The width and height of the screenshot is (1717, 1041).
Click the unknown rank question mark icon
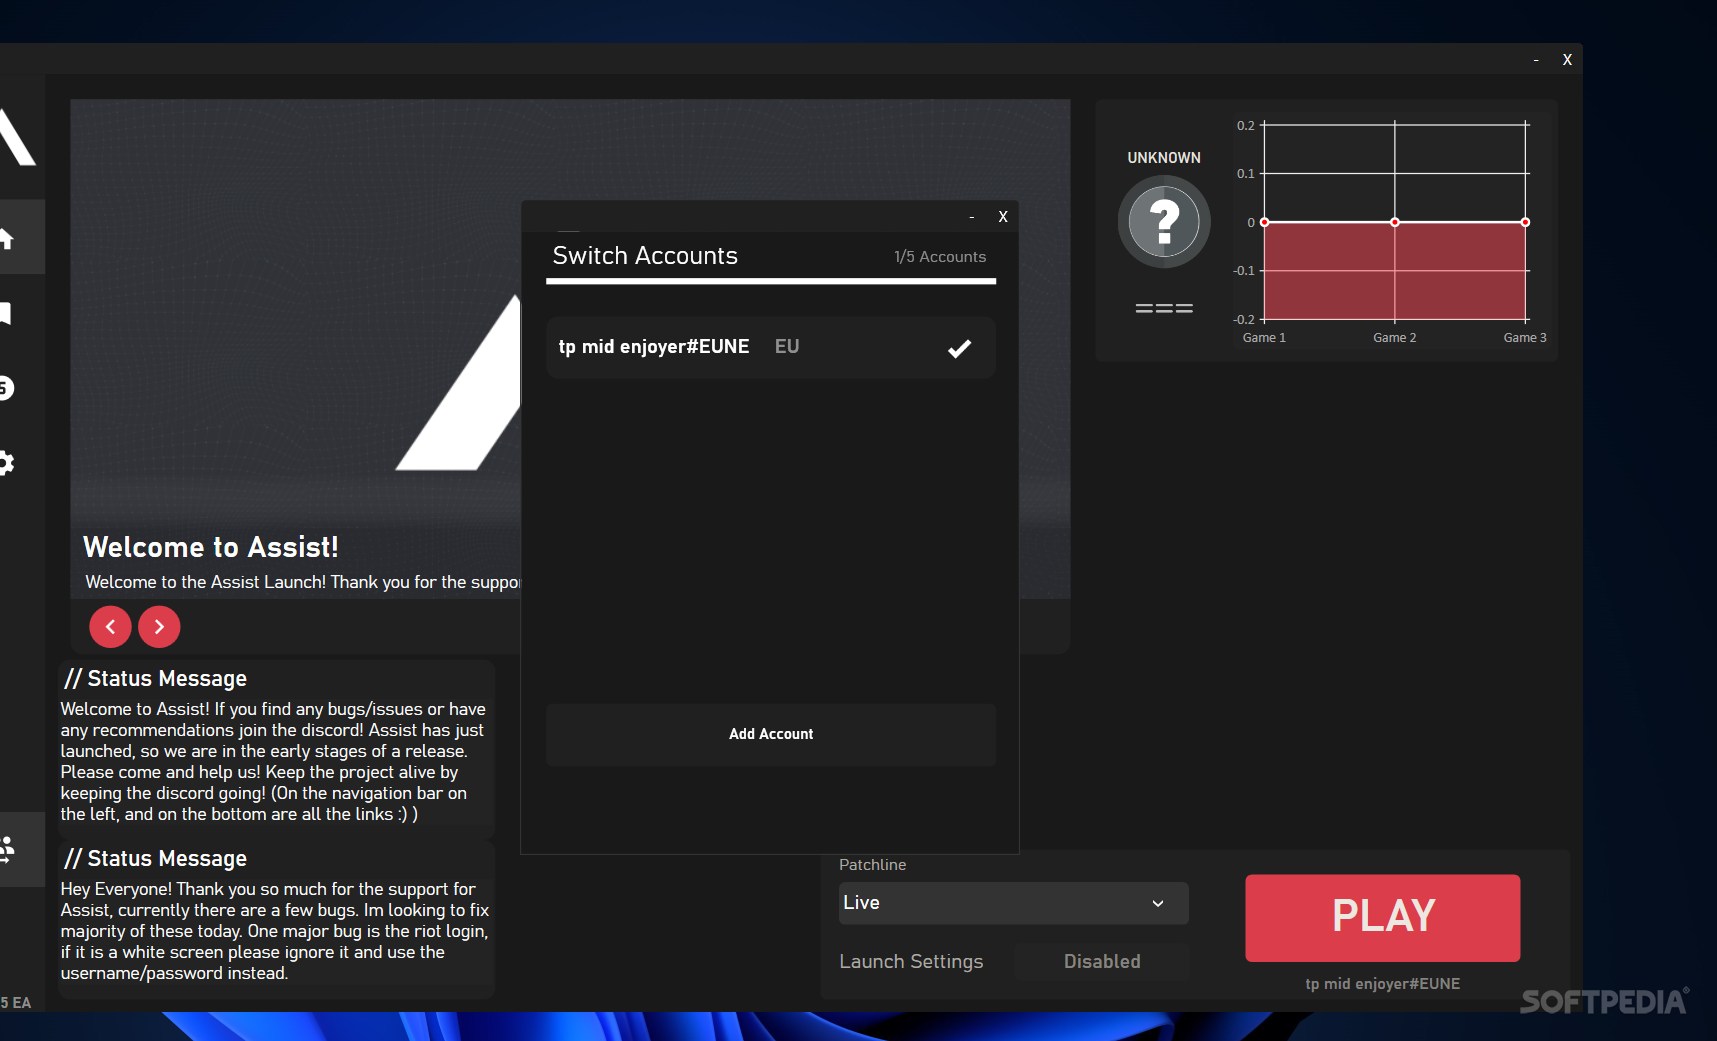1164,221
